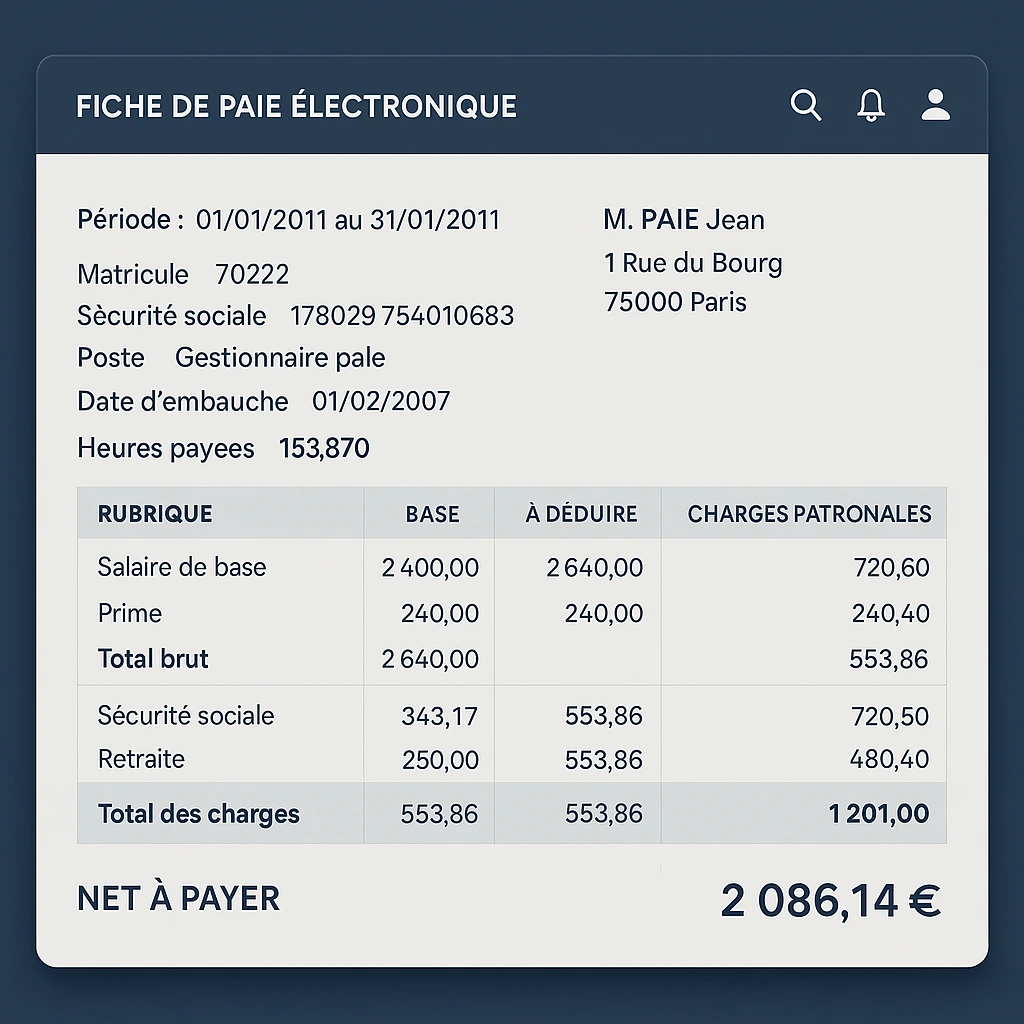The width and height of the screenshot is (1024, 1024).
Task: Select the Total des charges row label
Action: coord(198,814)
